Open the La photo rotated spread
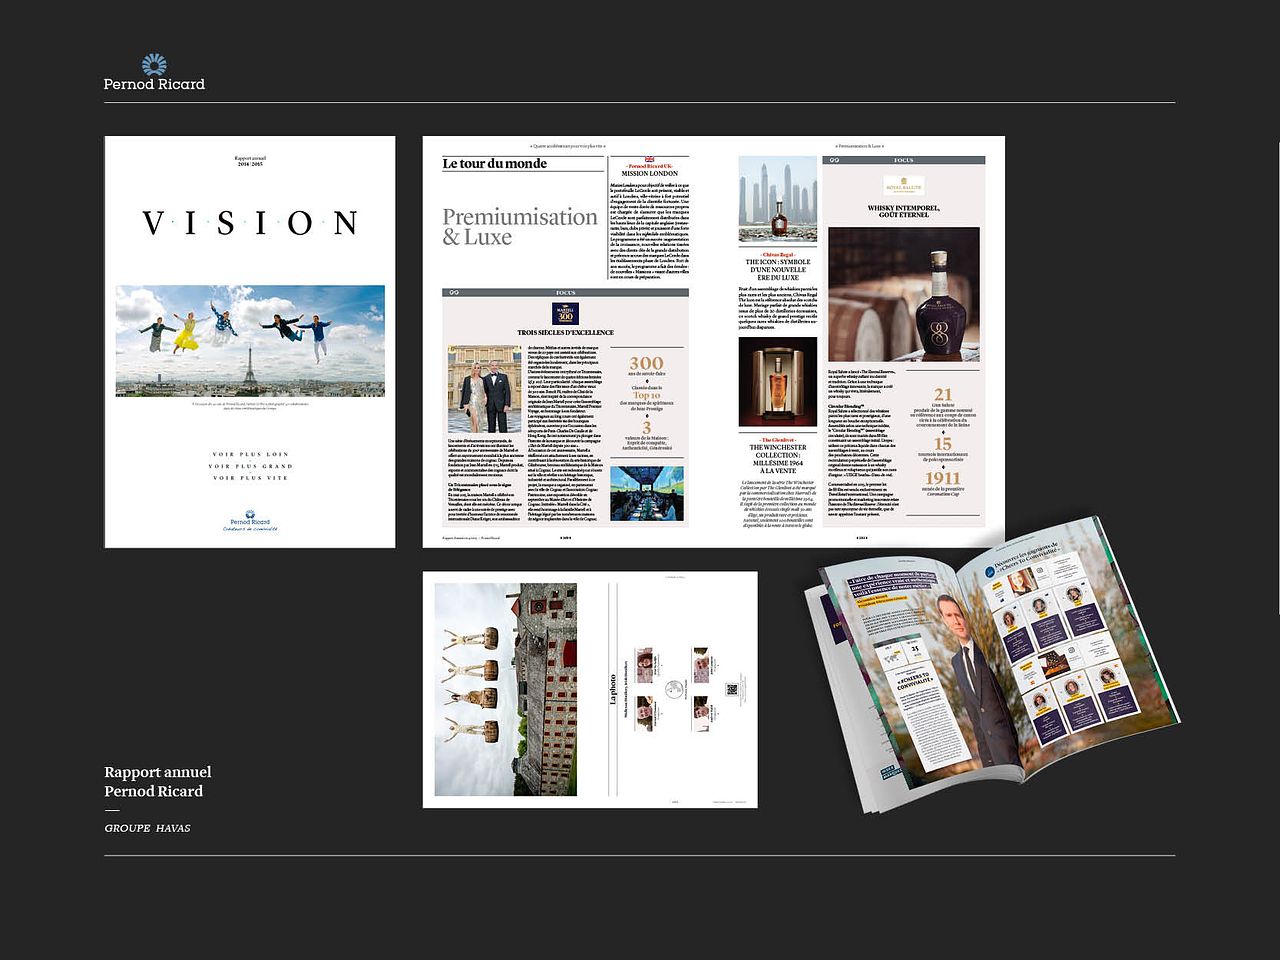Viewport: 1280px width, 960px height. [x=590, y=689]
